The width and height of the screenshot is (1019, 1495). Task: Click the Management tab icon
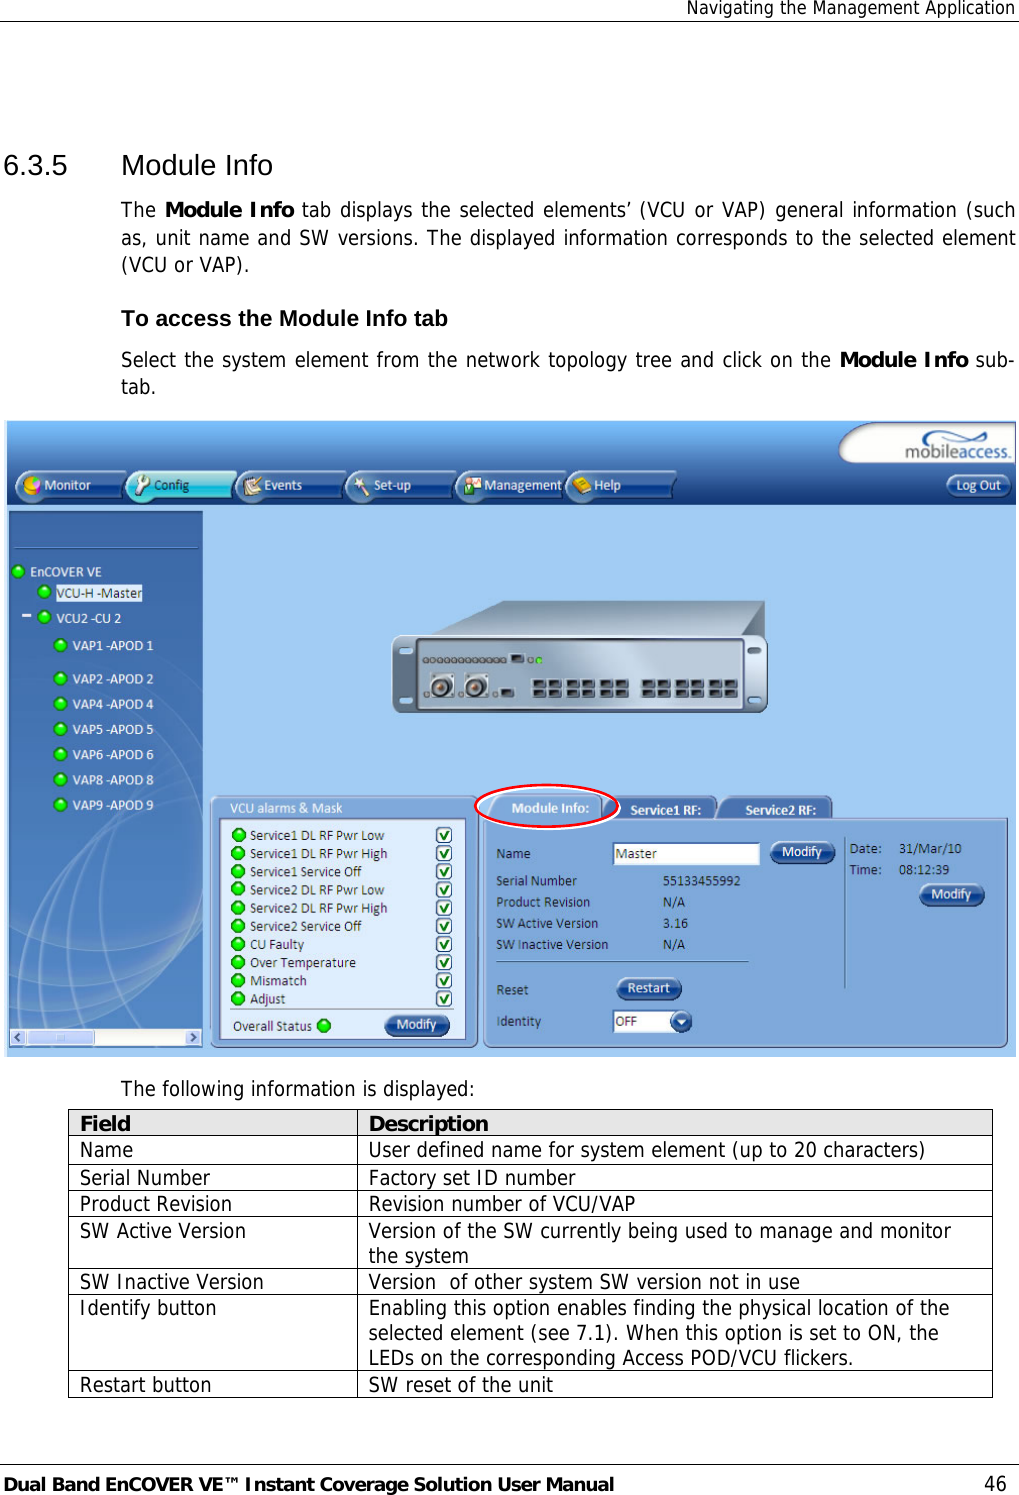click(x=472, y=485)
